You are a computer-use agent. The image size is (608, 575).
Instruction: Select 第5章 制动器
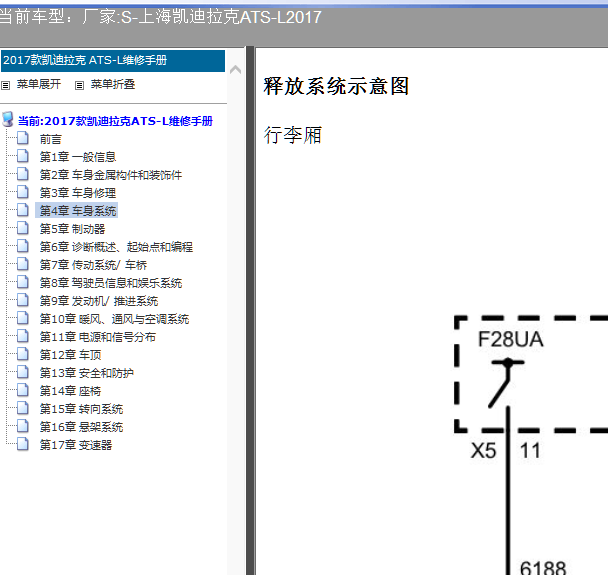click(72, 229)
